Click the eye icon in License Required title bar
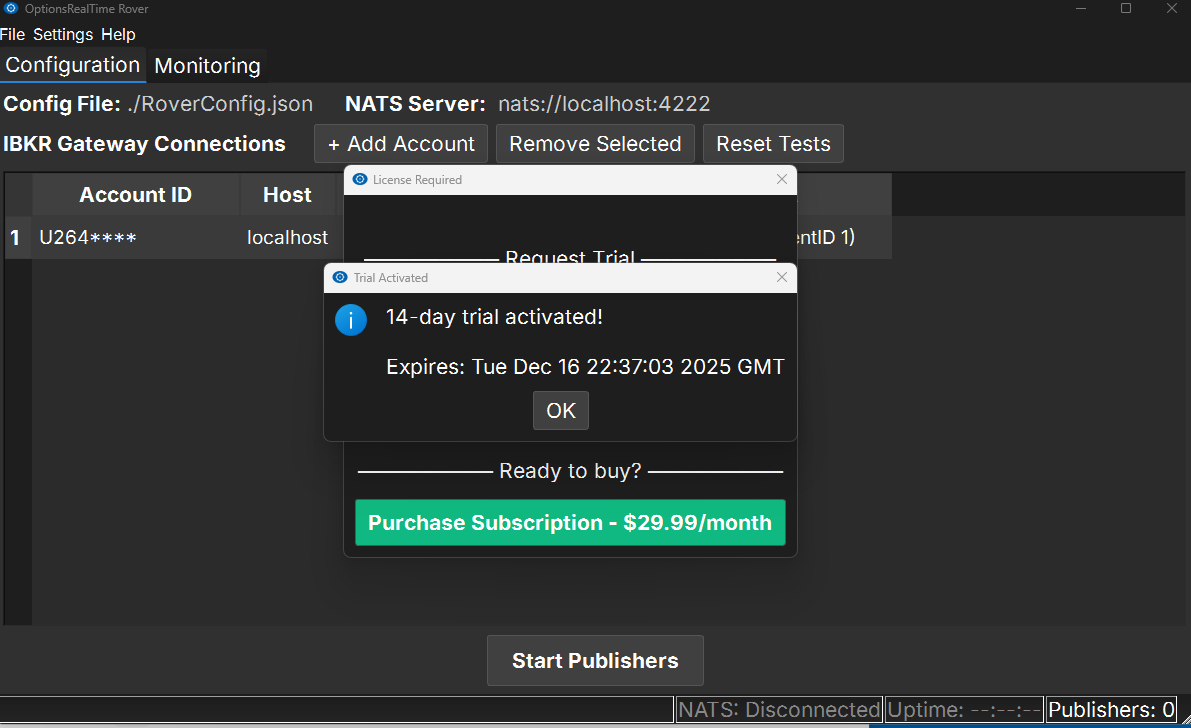This screenshot has height=728, width=1191. (360, 180)
